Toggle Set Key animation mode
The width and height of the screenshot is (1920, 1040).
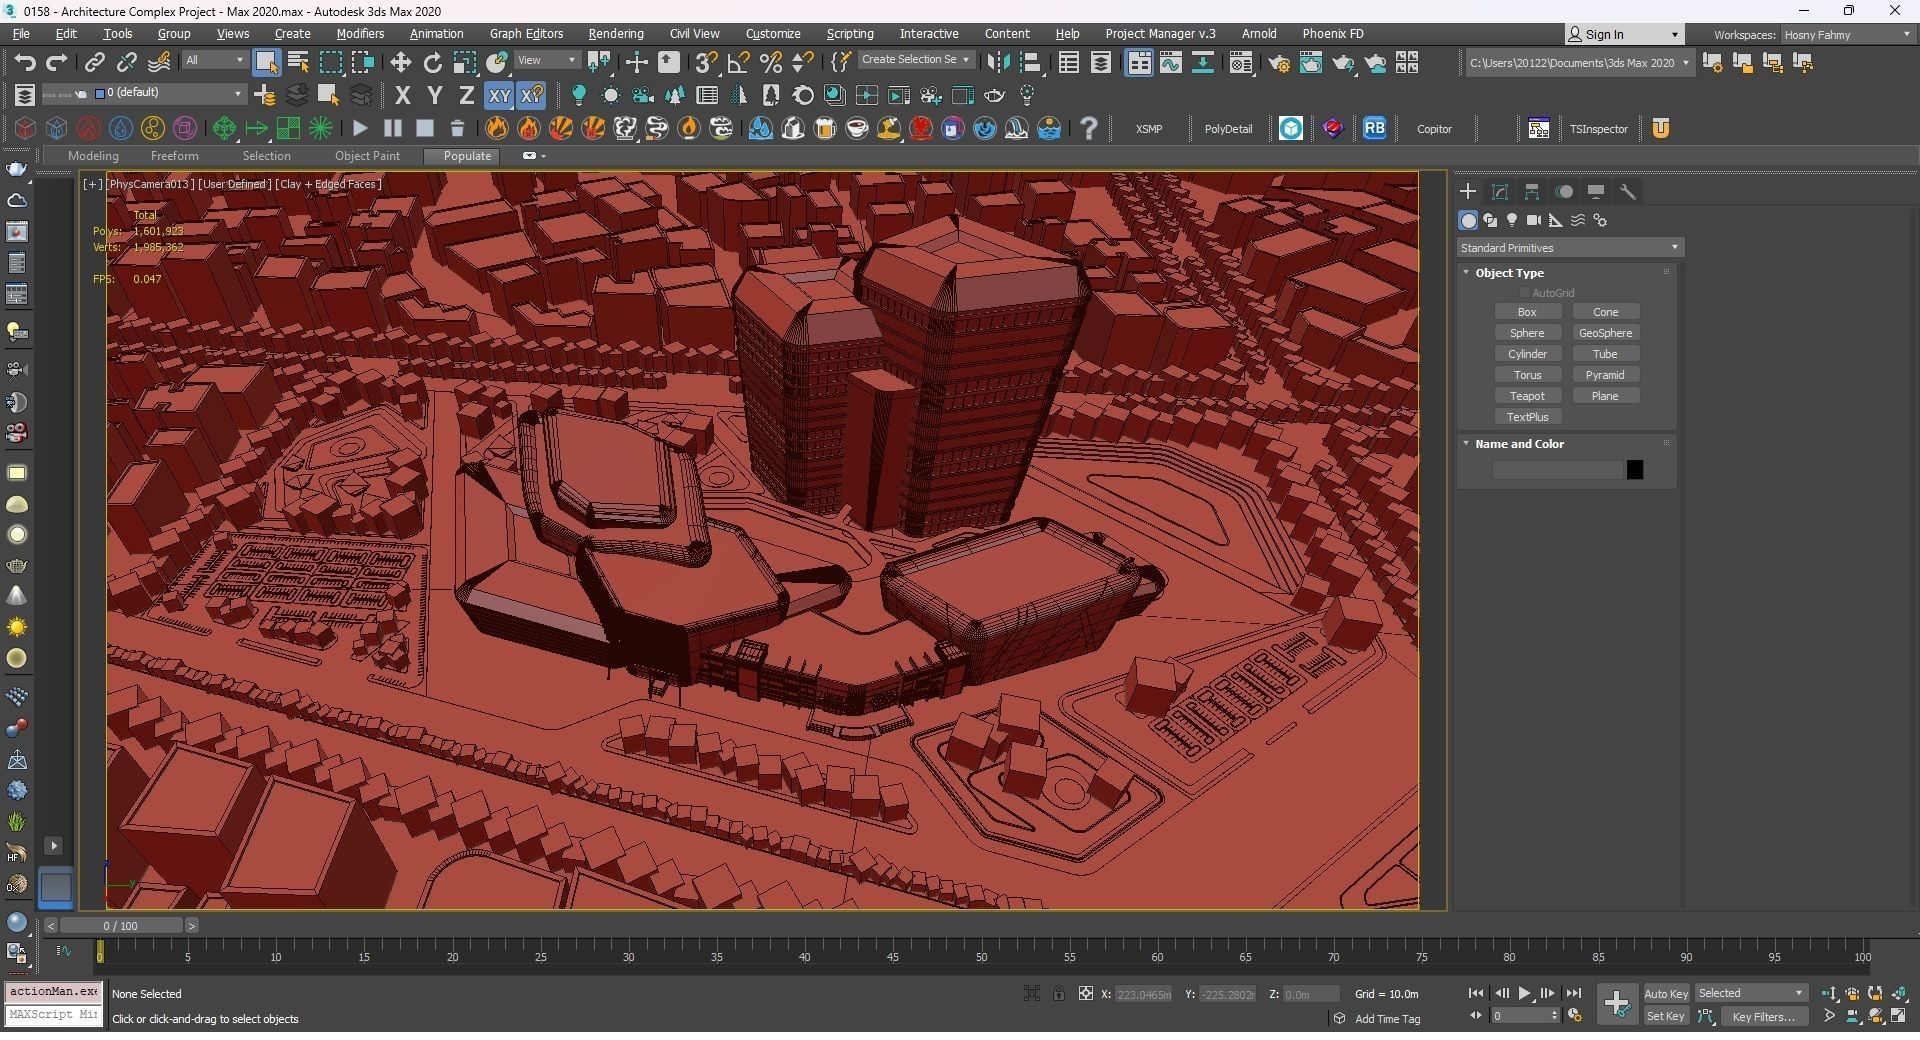[1666, 1017]
